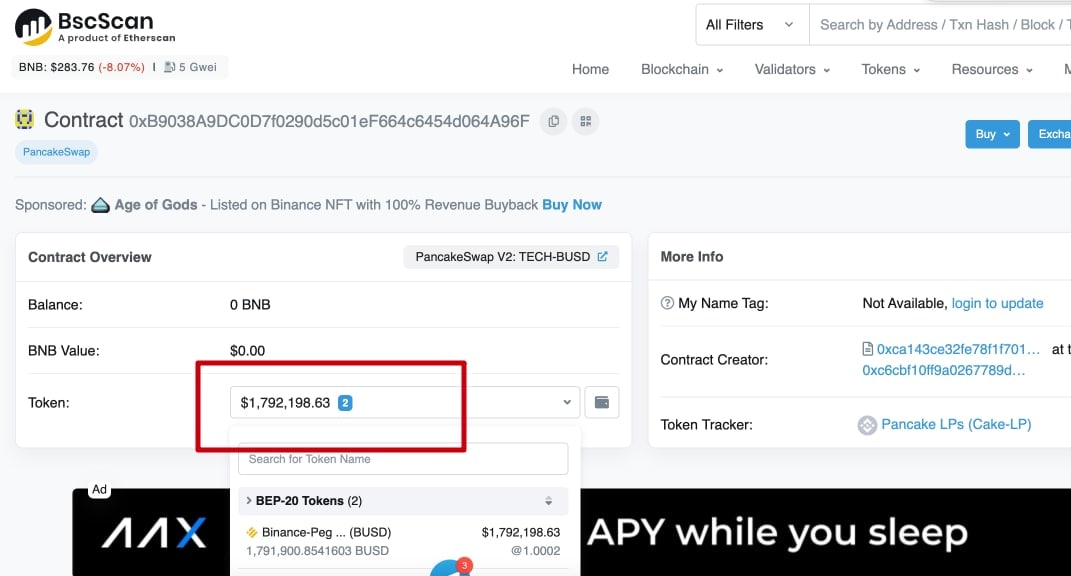
Task: Show the address QR code
Action: (585, 121)
